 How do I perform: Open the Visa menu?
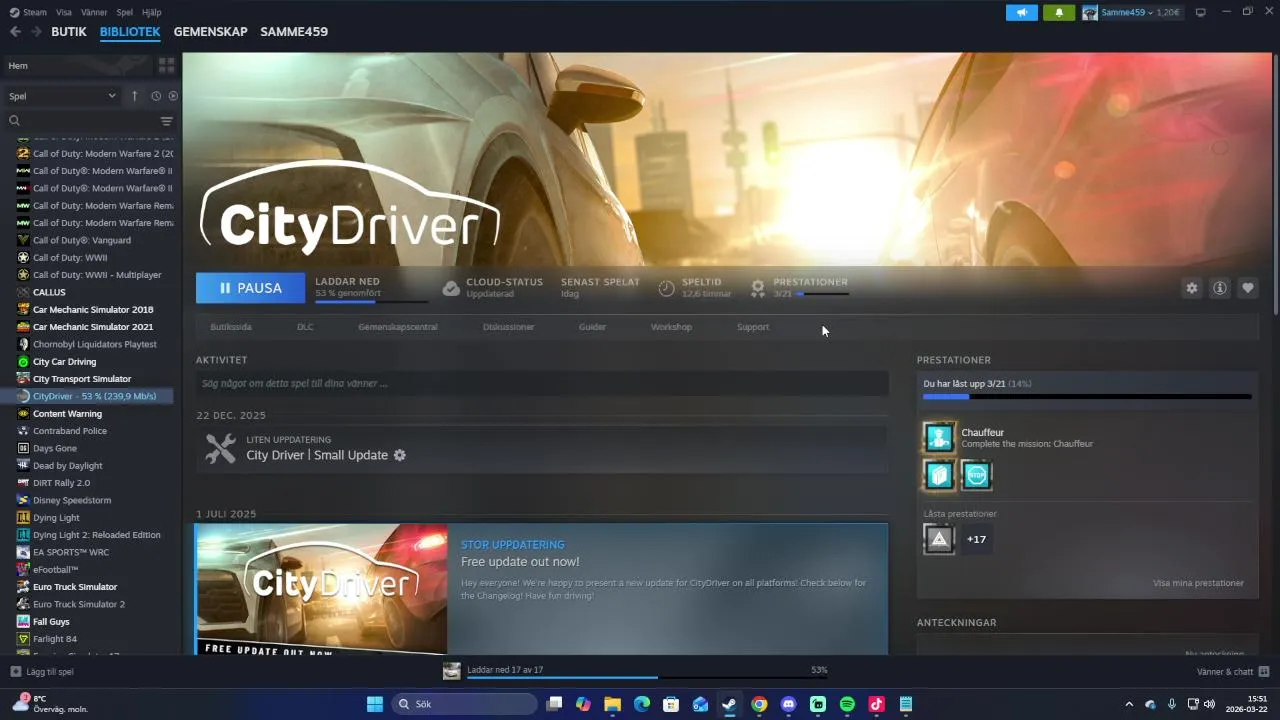(64, 12)
